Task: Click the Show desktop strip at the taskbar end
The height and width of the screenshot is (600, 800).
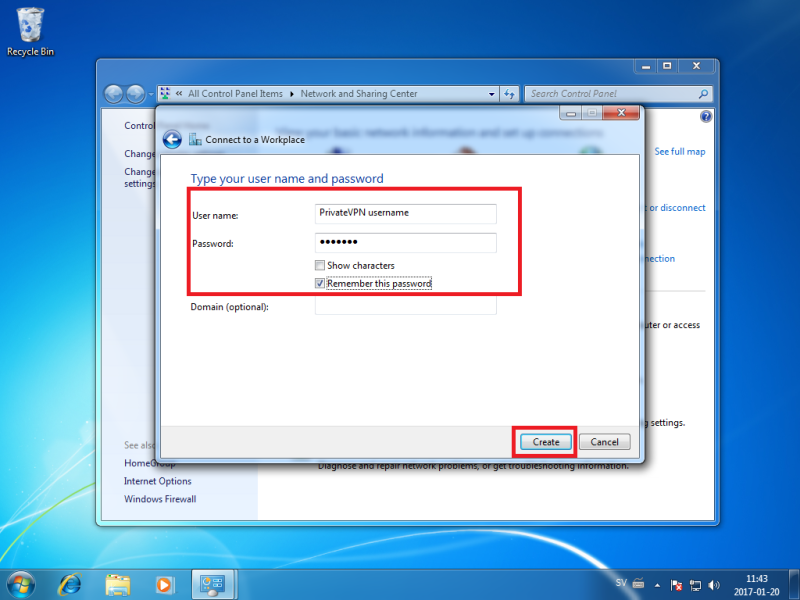Action: click(794, 585)
